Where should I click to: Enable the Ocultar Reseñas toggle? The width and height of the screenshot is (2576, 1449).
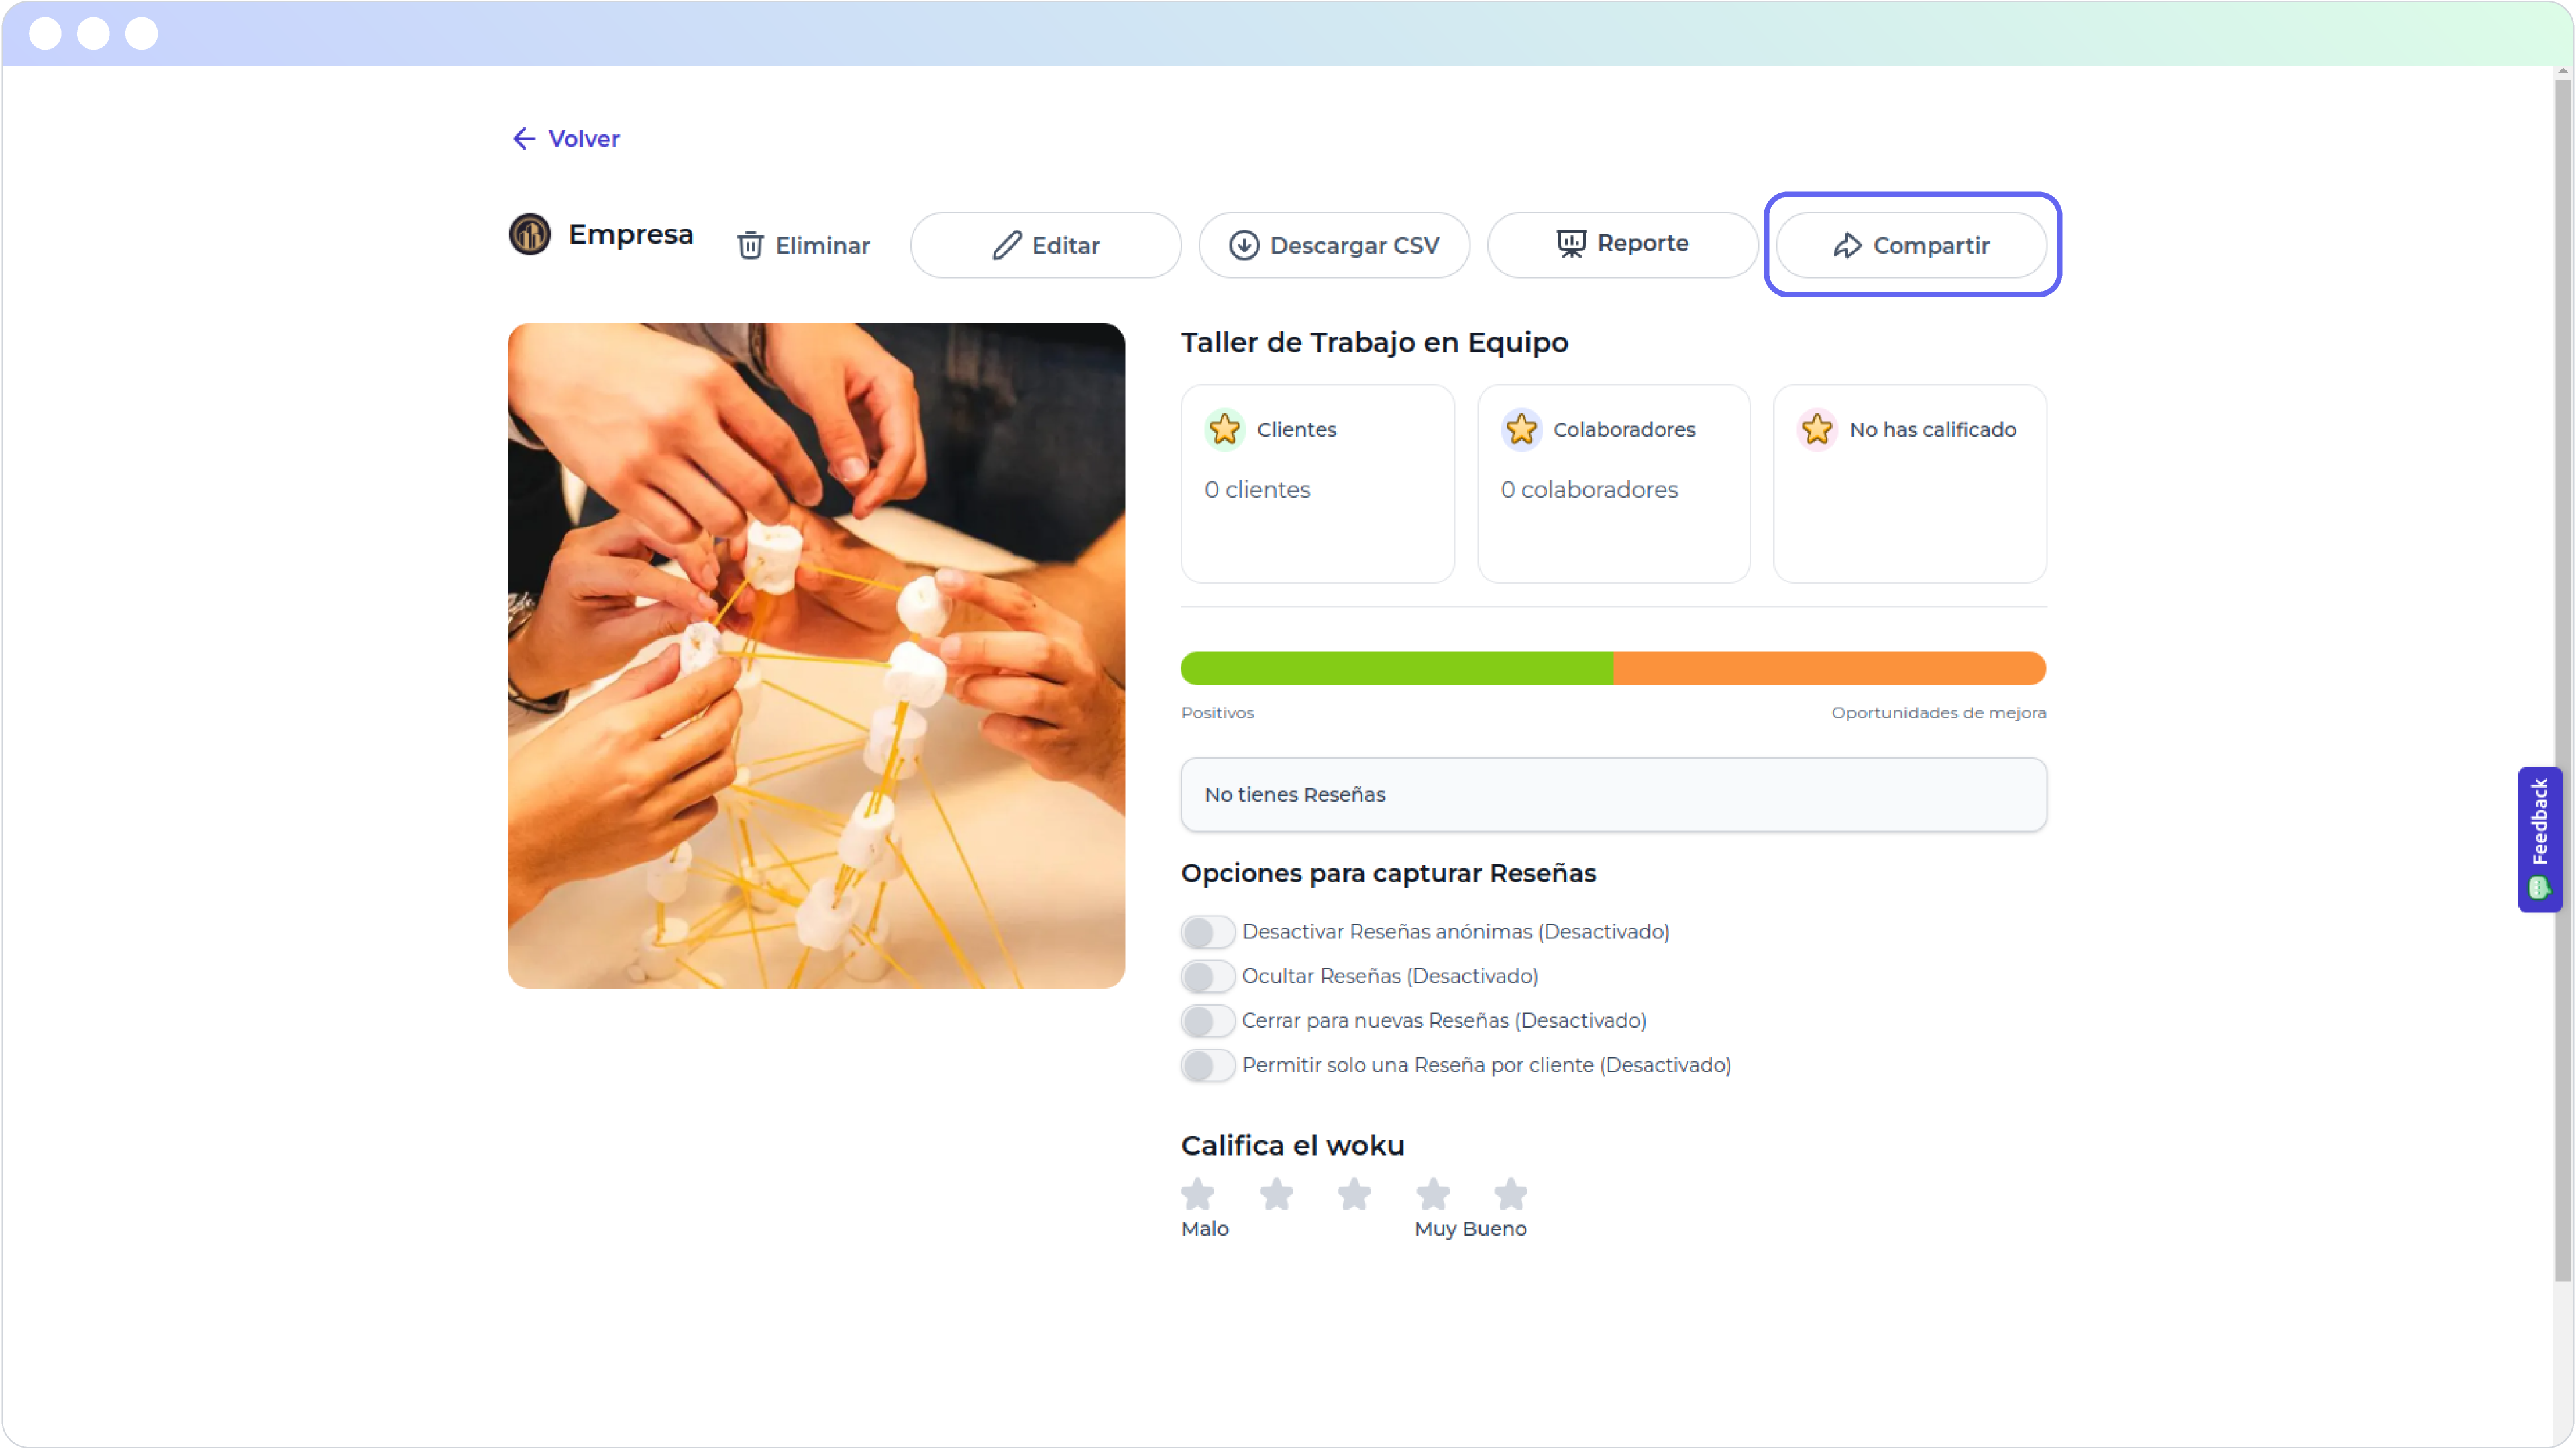point(1207,976)
